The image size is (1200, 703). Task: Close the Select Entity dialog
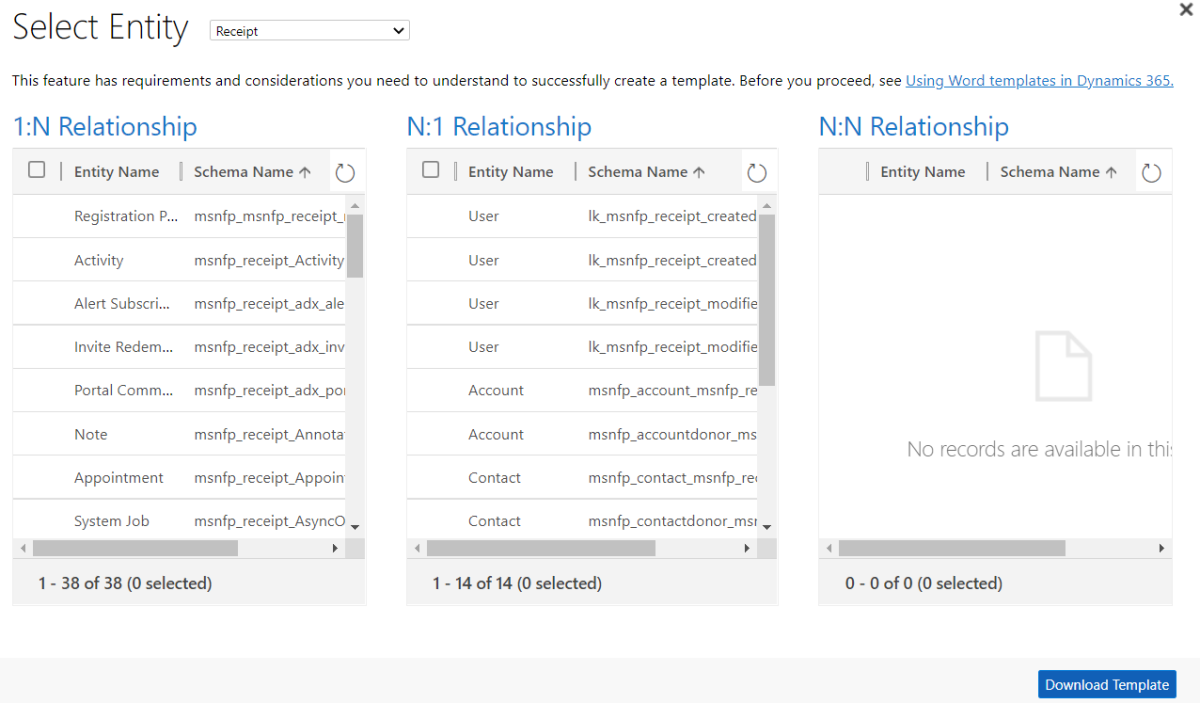(x=1186, y=10)
